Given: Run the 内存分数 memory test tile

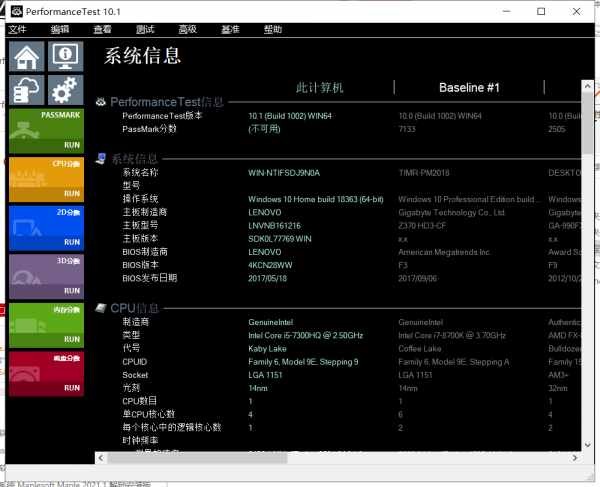Looking at the screenshot, I should pyautogui.click(x=46, y=325).
